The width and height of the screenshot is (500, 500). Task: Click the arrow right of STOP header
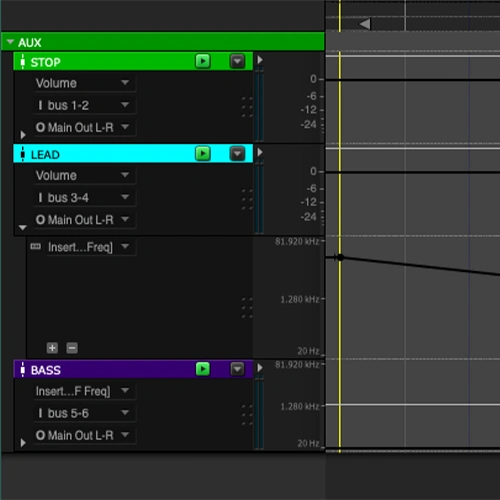260,60
